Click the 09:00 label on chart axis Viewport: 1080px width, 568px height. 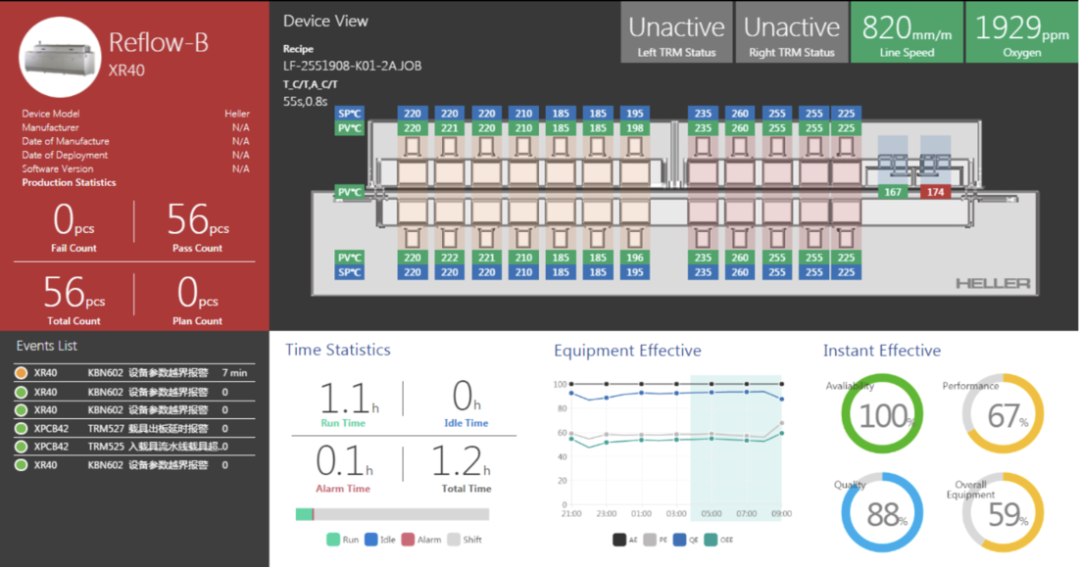(x=781, y=514)
